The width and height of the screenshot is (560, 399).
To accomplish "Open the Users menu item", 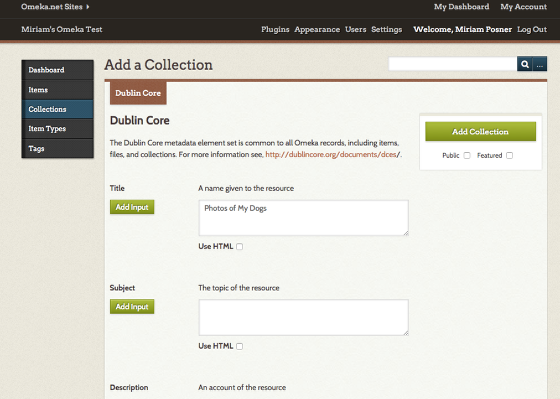I will 355,29.
